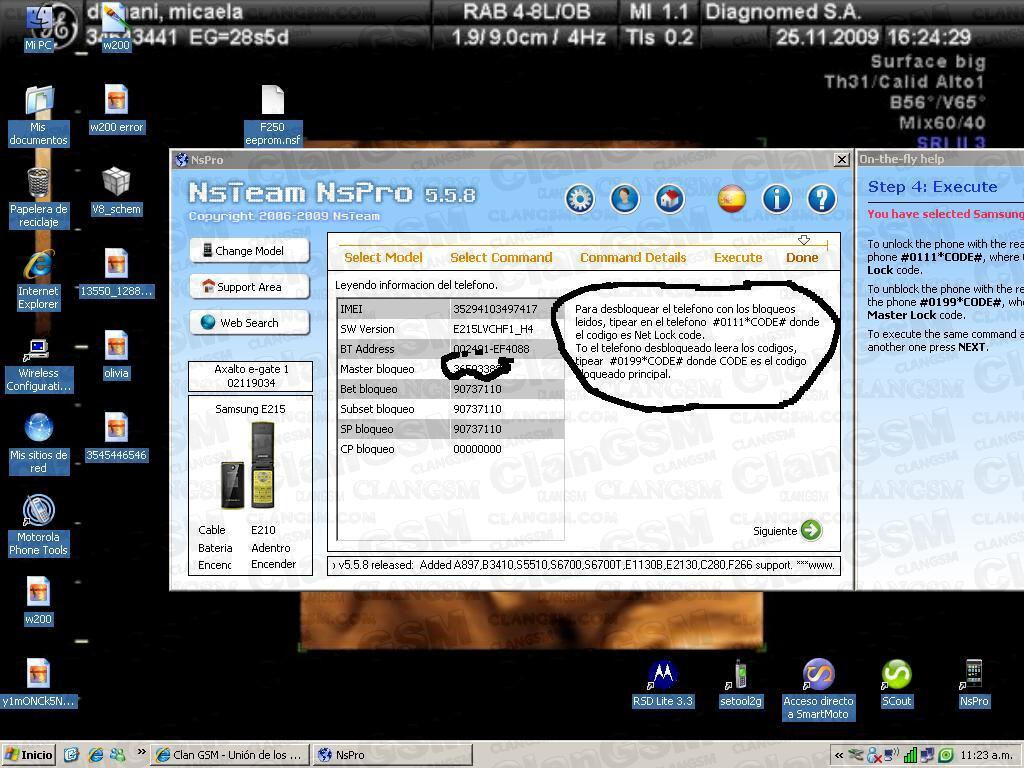
Task: Click the Change Model button
Action: point(248,251)
